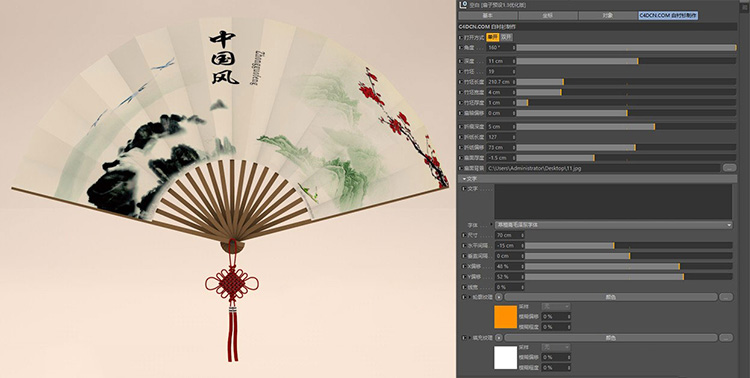Click the "..." button in the outline texture row
750x378 pixels.
point(726,297)
